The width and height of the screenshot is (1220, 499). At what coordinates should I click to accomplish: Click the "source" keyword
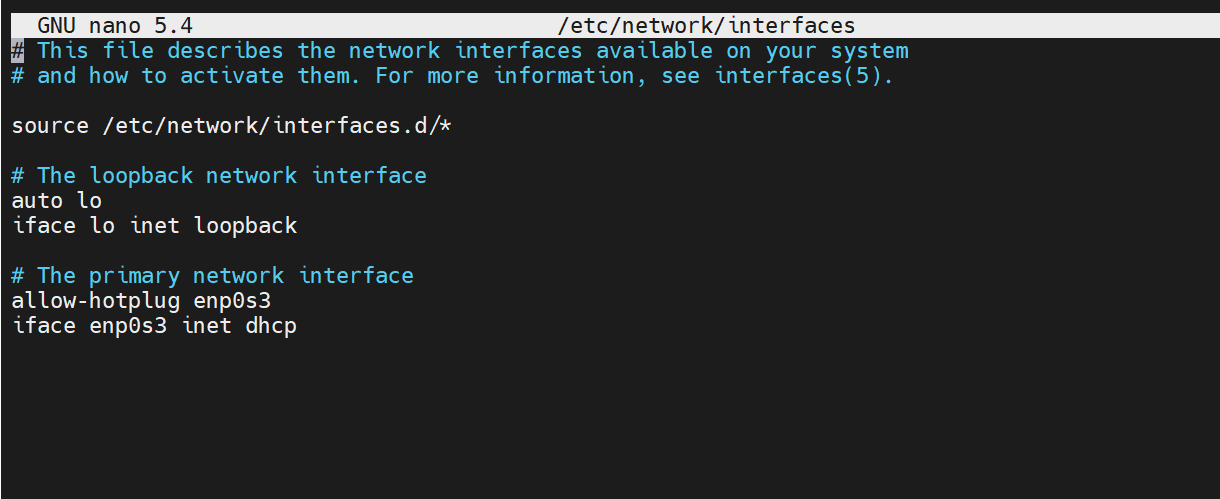coord(50,126)
